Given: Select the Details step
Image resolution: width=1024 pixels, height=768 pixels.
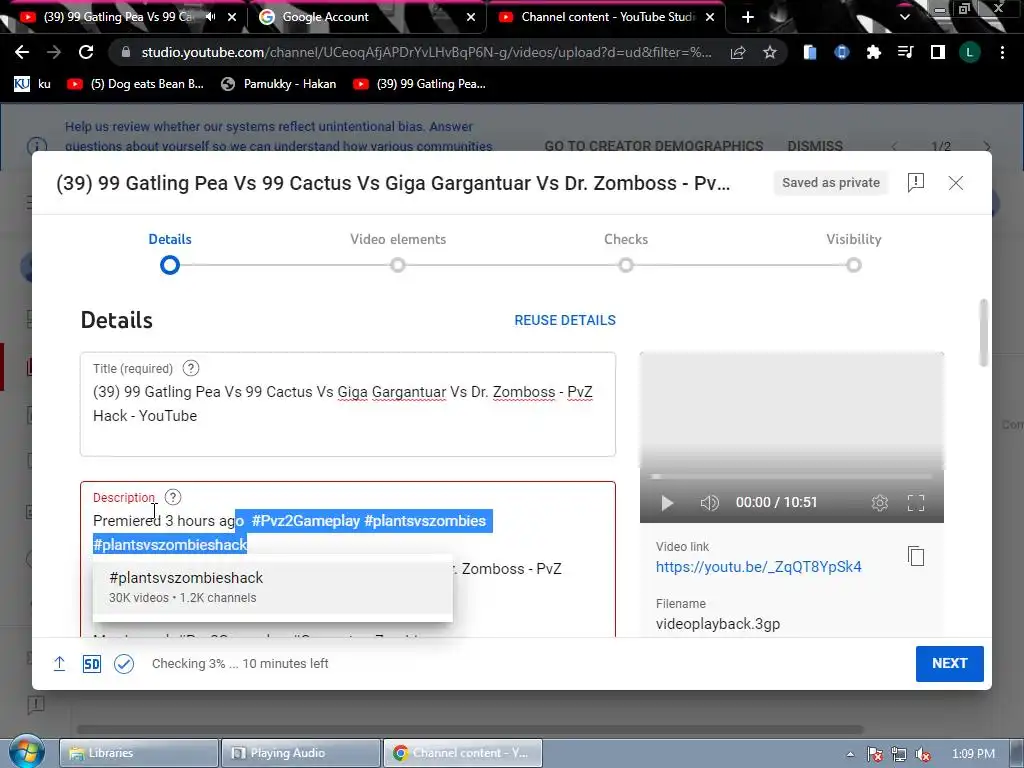Looking at the screenshot, I should [170, 251].
